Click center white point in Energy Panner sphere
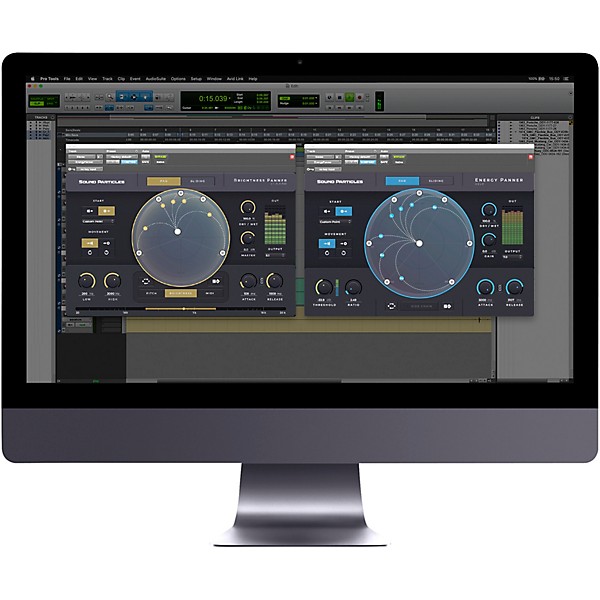 click(x=419, y=243)
